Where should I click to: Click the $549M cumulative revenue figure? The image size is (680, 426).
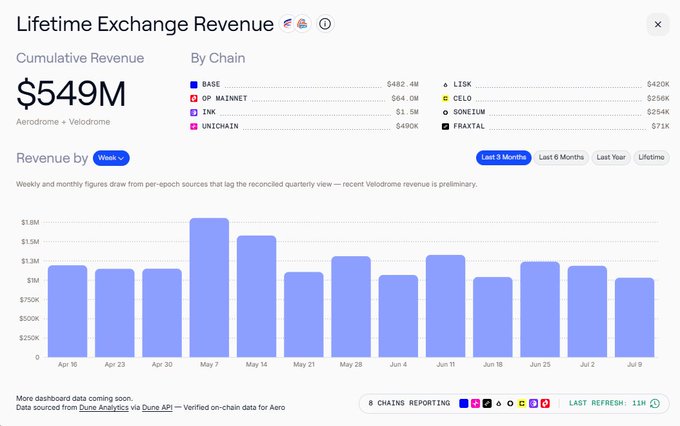[71, 94]
